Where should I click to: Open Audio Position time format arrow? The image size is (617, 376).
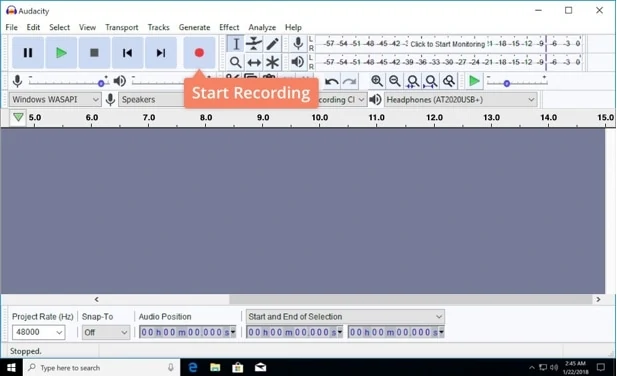coord(233,332)
